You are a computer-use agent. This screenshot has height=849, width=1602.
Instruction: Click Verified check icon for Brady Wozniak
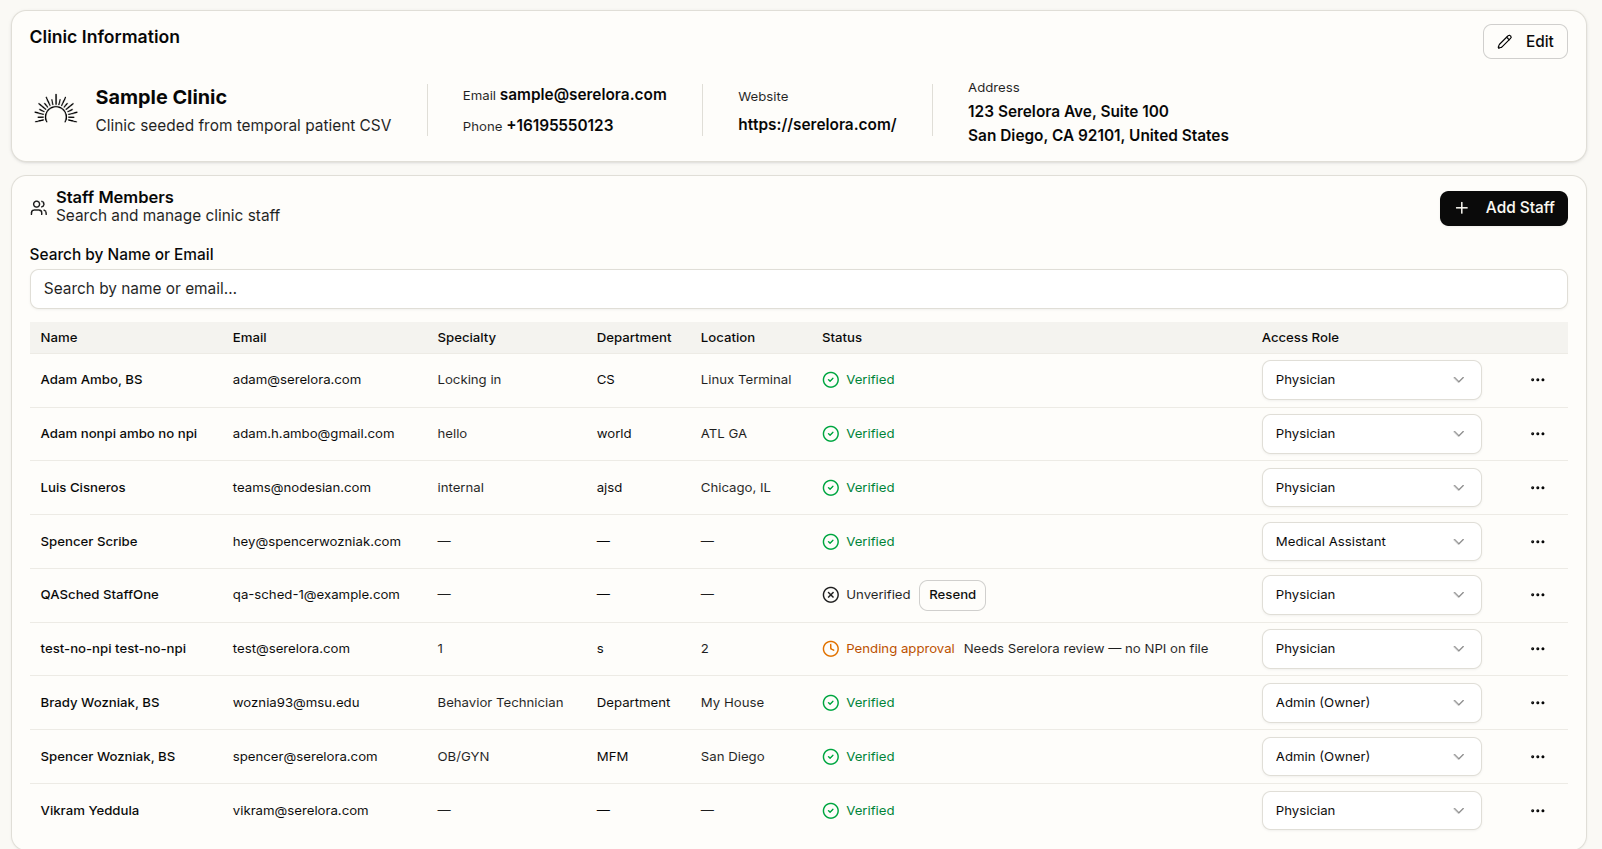(830, 703)
